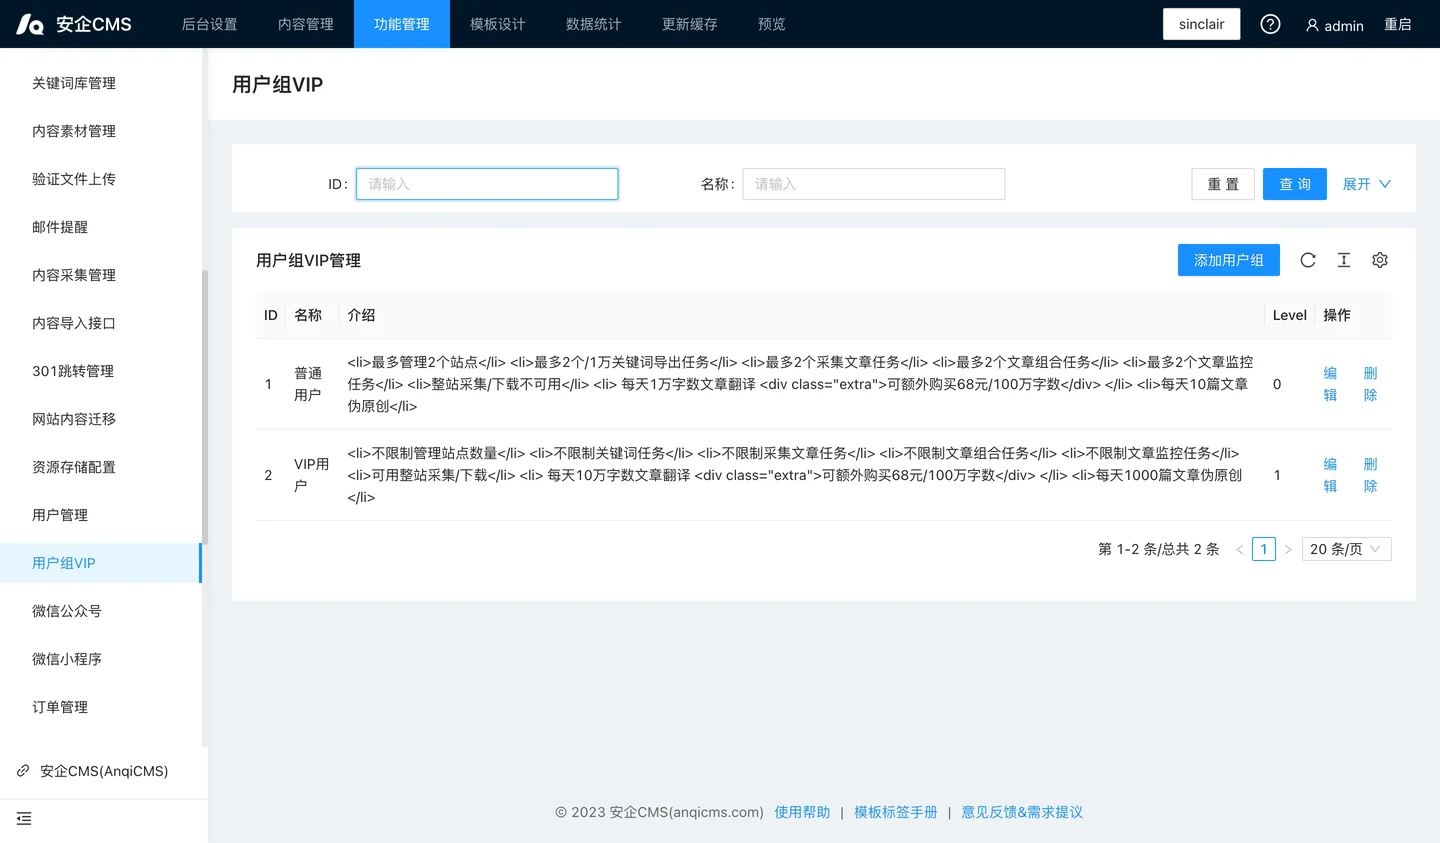Click the AnqiCMS logo icon
The height and width of the screenshot is (843, 1440).
(30, 24)
